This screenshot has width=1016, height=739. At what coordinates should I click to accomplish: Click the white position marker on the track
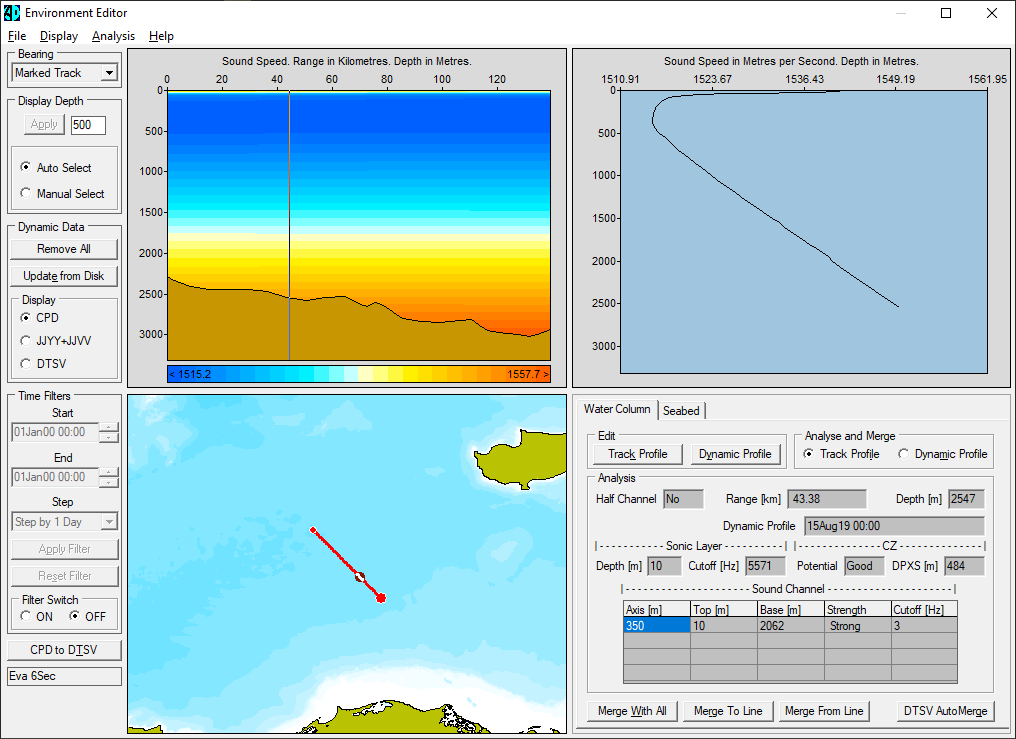point(360,576)
